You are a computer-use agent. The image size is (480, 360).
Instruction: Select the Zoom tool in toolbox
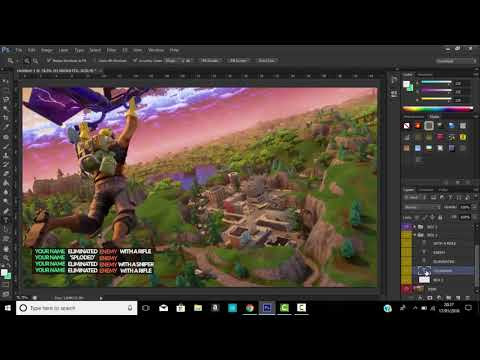[x=6, y=257]
